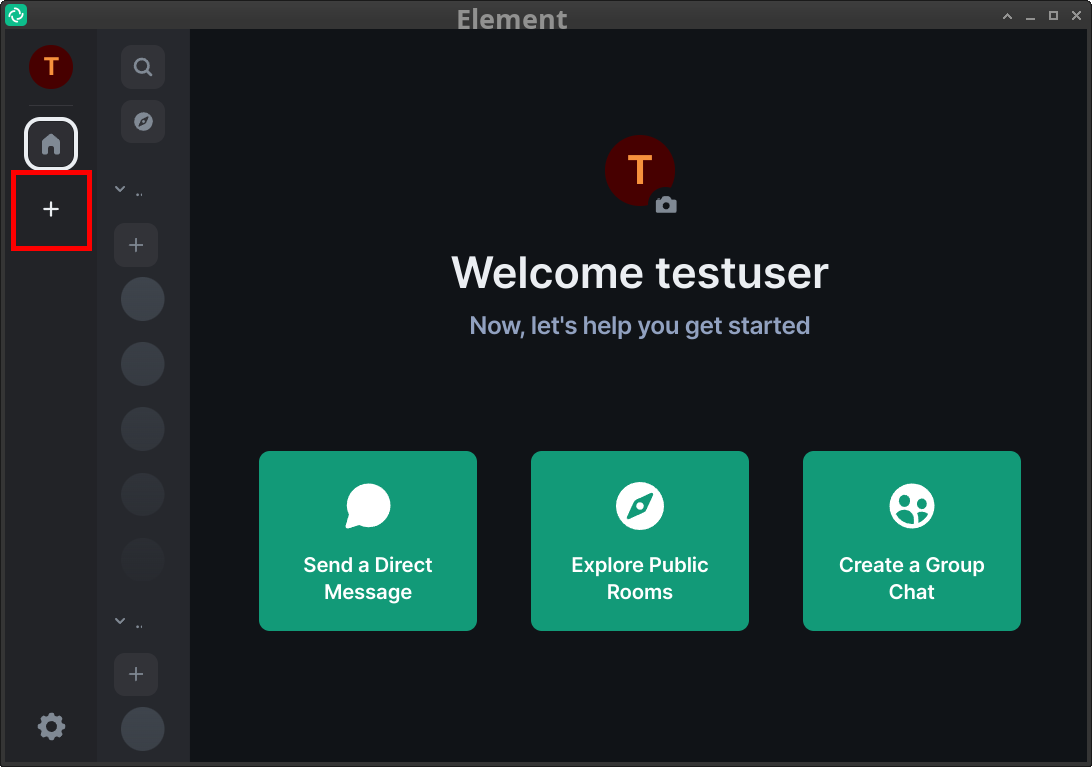Collapse the lower room list section chevron
This screenshot has width=1092, height=767.
(x=120, y=621)
